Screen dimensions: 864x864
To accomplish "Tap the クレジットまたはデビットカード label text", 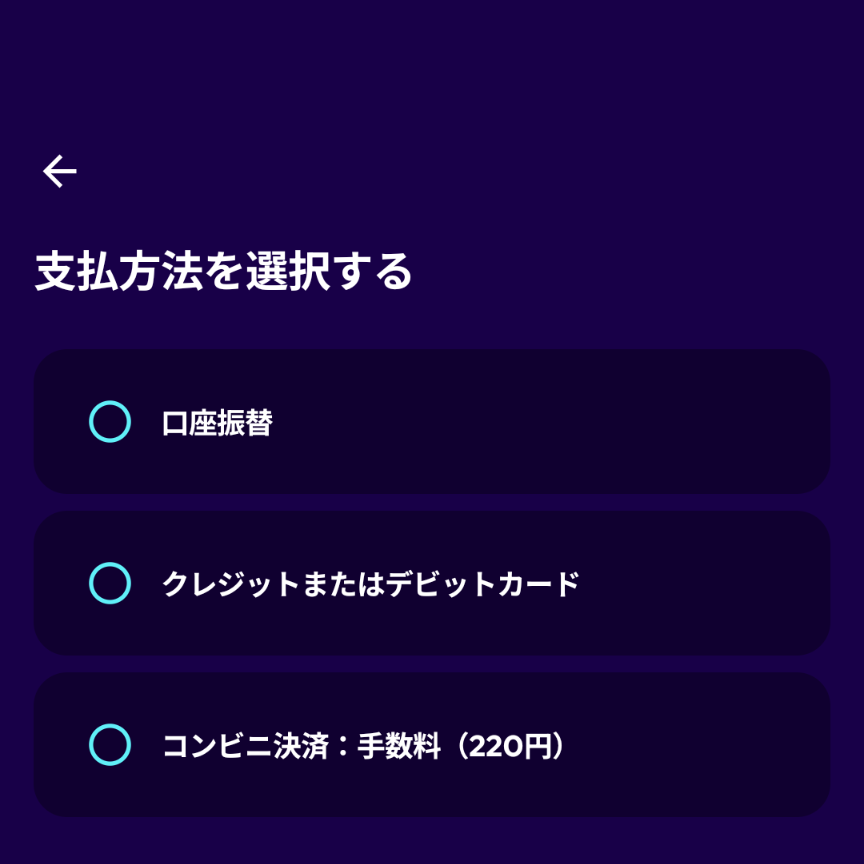I will pyautogui.click(x=370, y=584).
